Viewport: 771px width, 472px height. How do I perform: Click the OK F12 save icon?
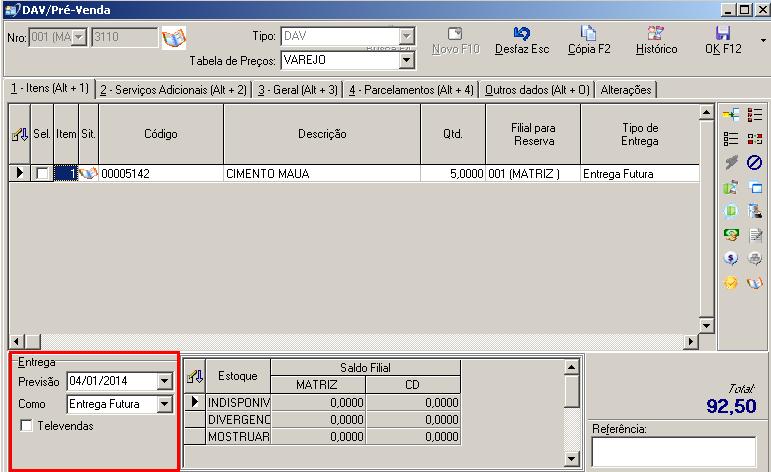click(x=723, y=34)
